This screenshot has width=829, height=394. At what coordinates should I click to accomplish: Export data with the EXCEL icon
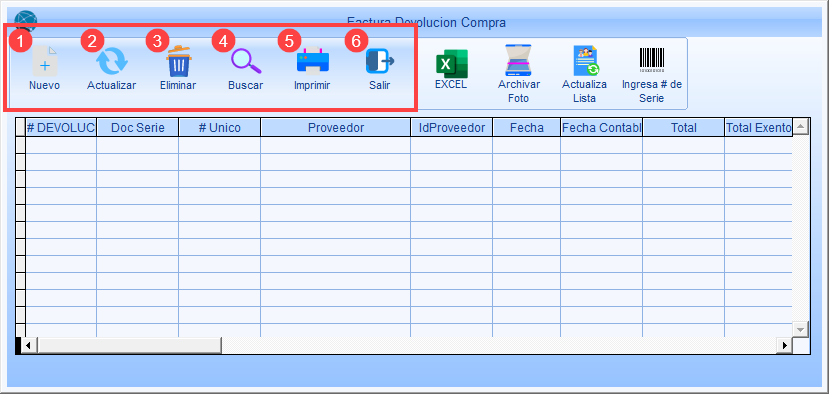click(x=452, y=63)
